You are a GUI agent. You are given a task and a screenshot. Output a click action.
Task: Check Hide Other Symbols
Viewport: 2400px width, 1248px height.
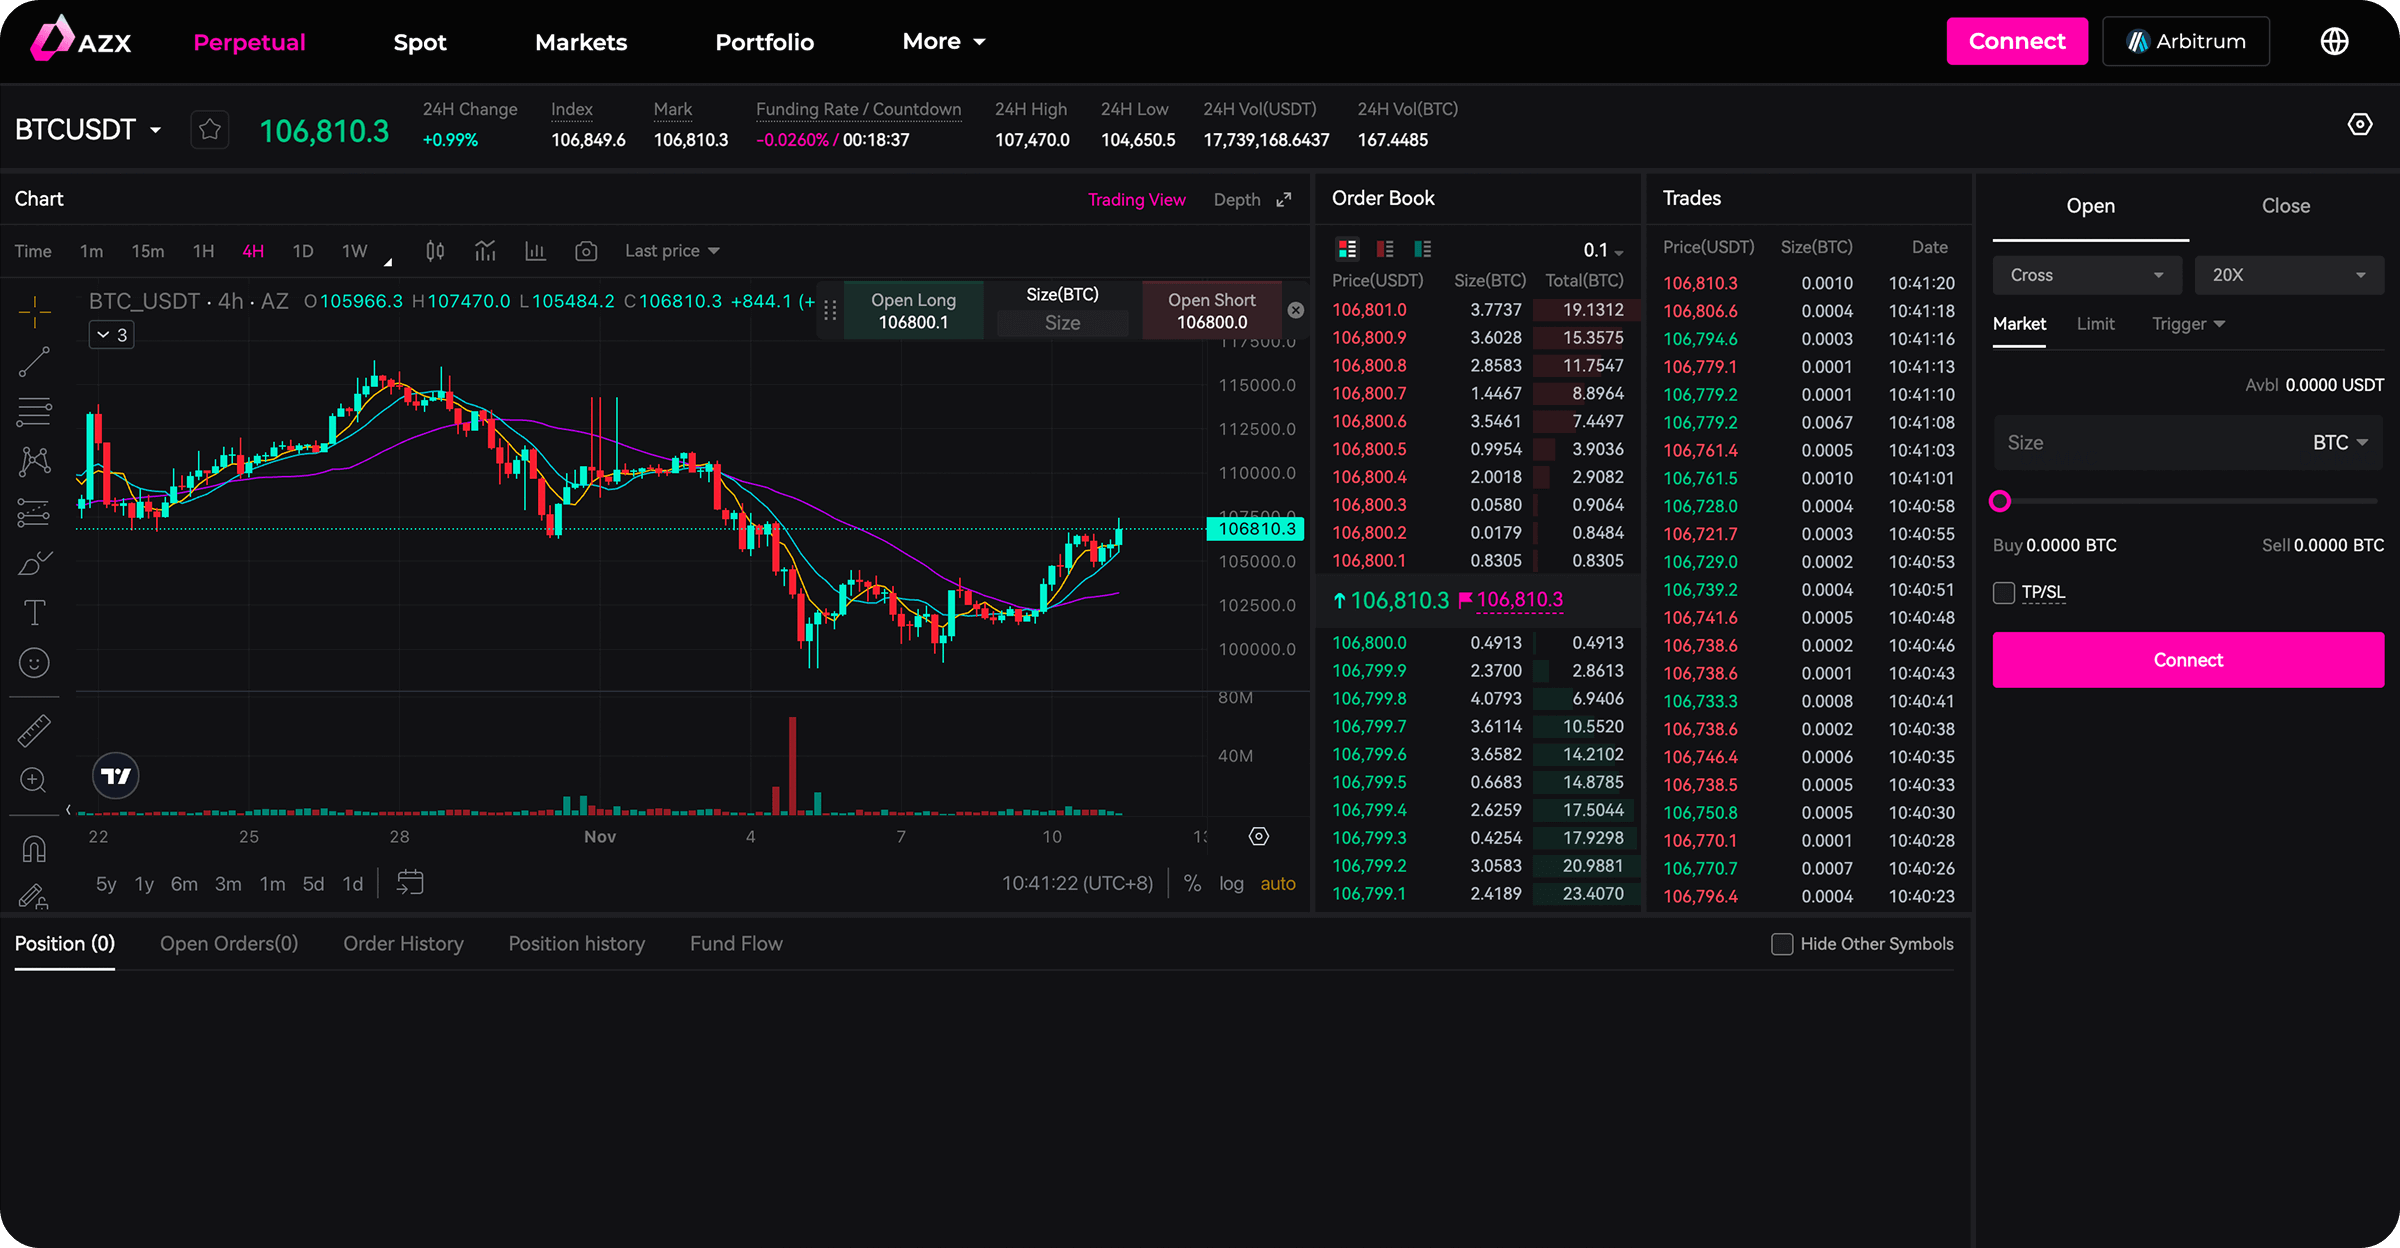(x=1782, y=944)
